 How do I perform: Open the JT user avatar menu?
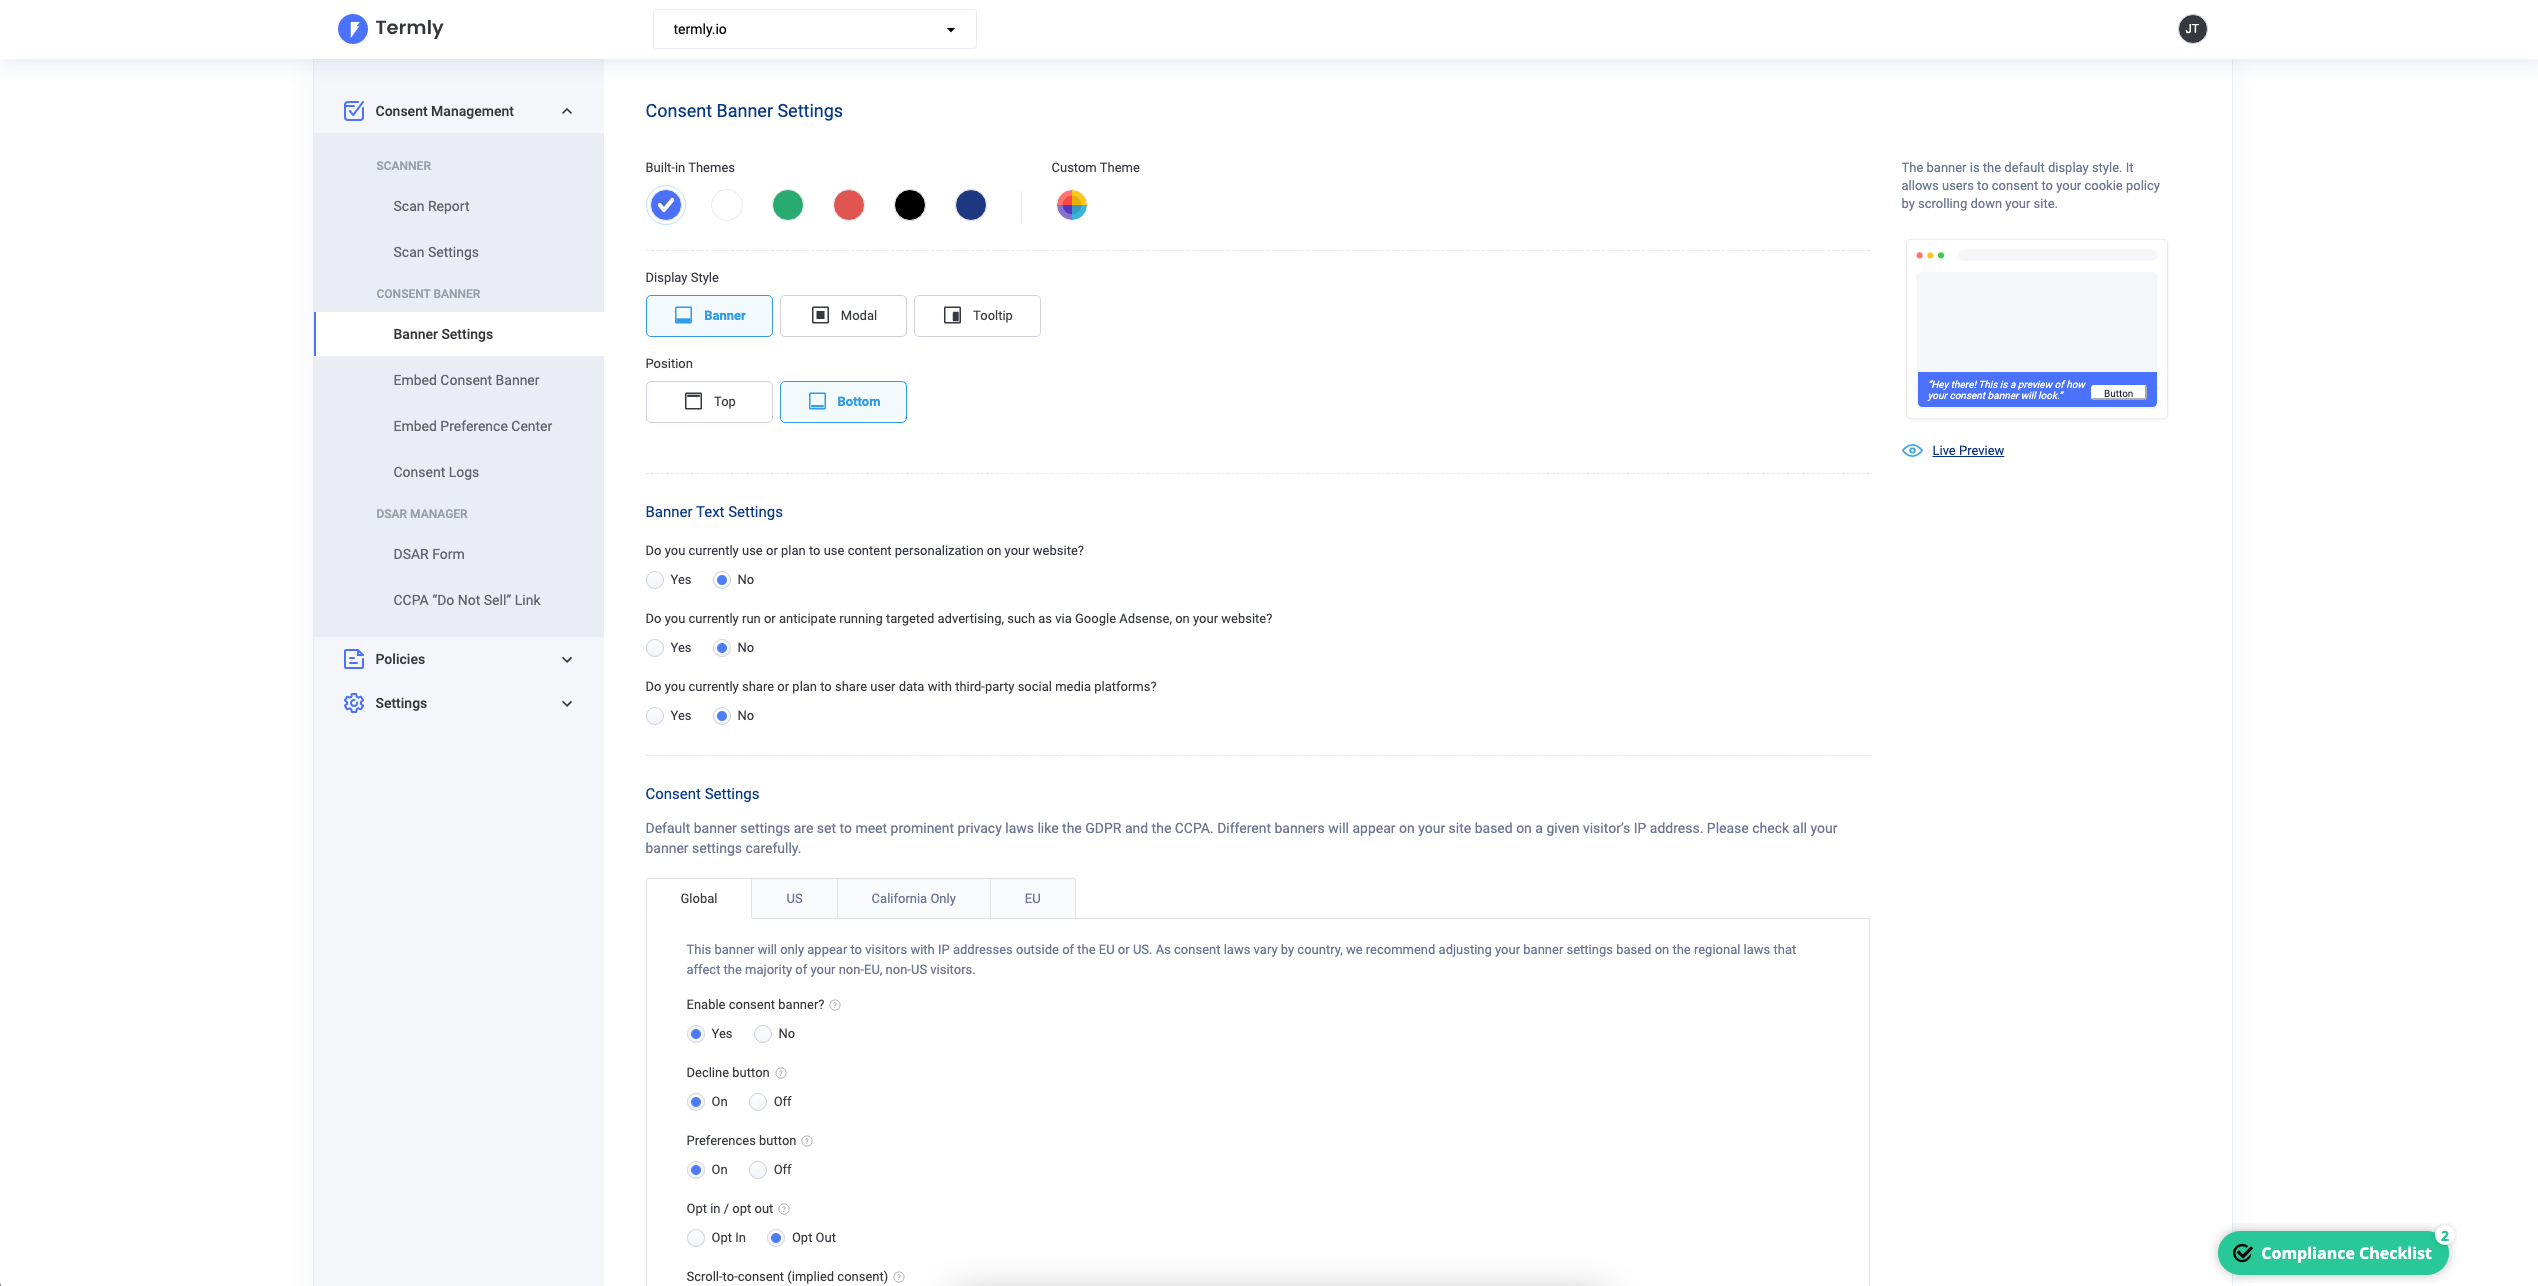pos(2192,29)
